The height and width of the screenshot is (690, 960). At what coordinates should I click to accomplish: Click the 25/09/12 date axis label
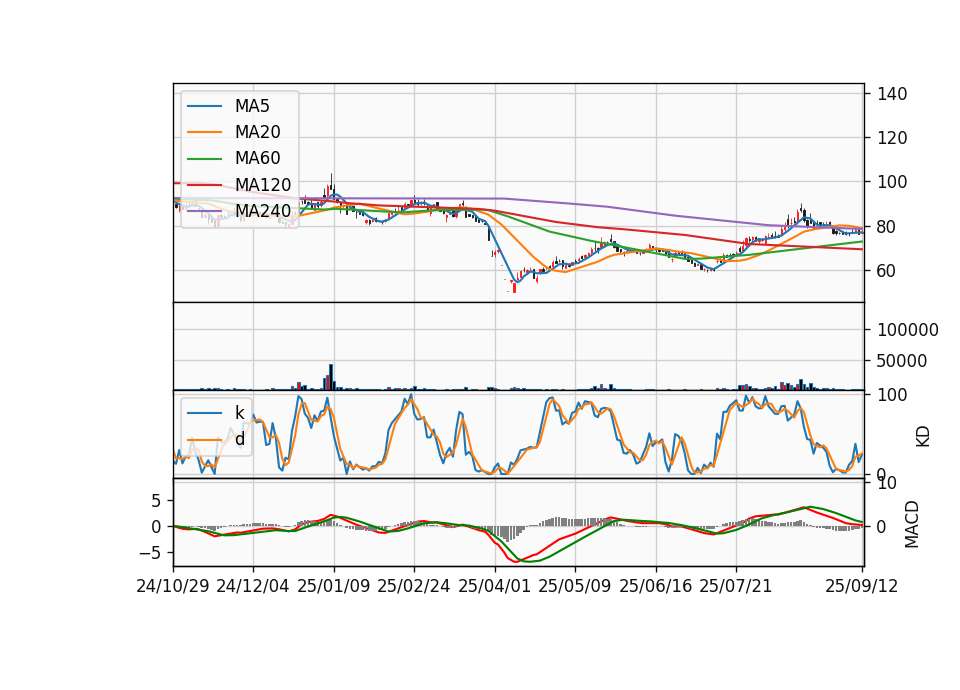click(862, 587)
